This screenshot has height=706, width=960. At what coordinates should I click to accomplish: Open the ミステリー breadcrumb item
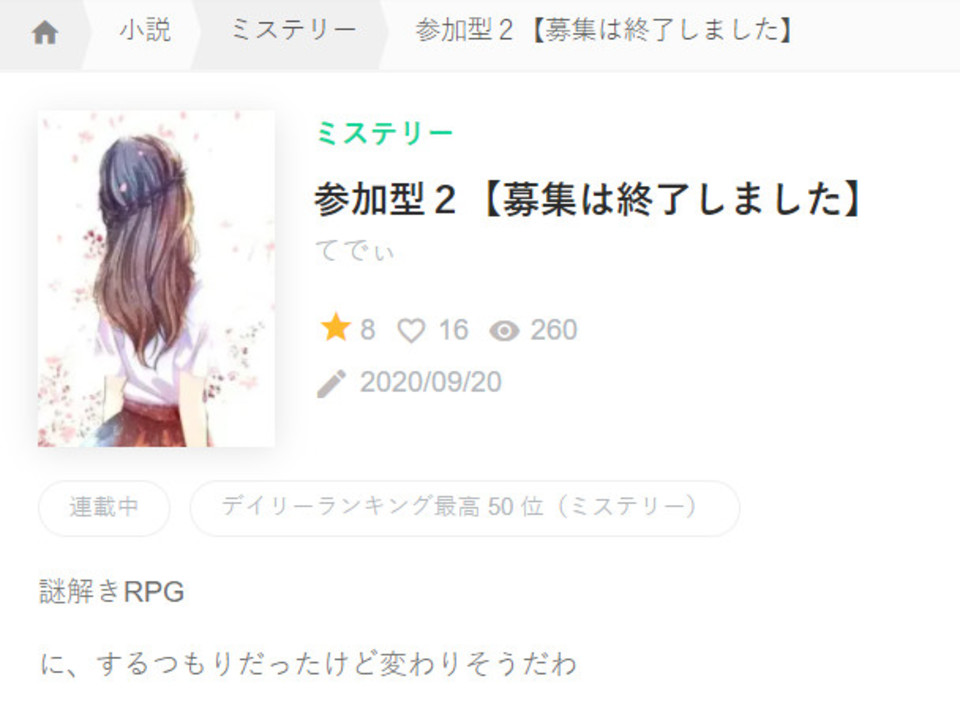tap(293, 29)
